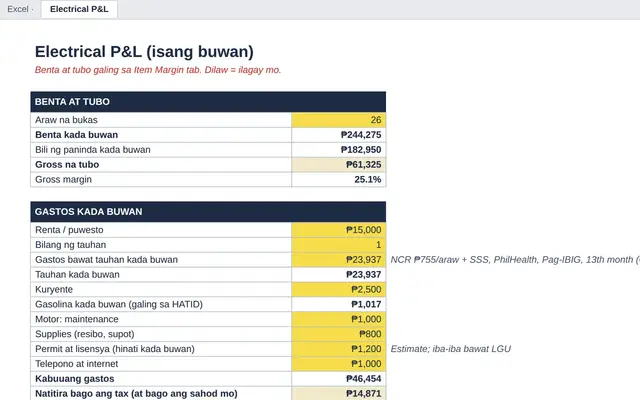This screenshot has width=640, height=400.
Task: Click the 'Tauhan kada buwan' label
Action: (77, 275)
